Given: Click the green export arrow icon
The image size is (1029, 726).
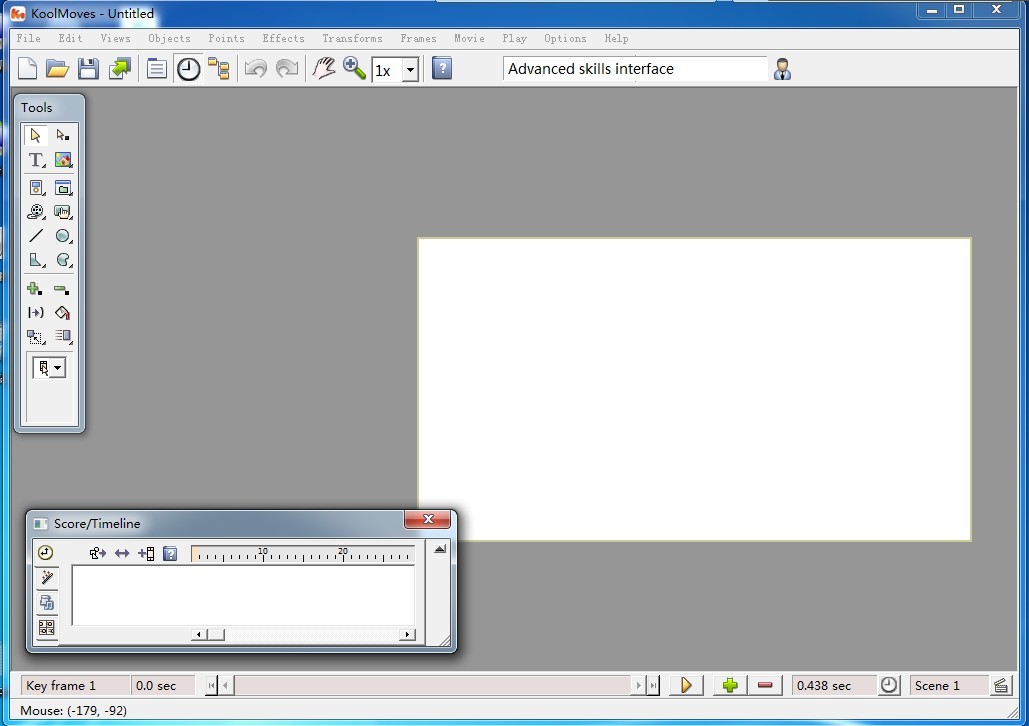Looking at the screenshot, I should pos(120,69).
